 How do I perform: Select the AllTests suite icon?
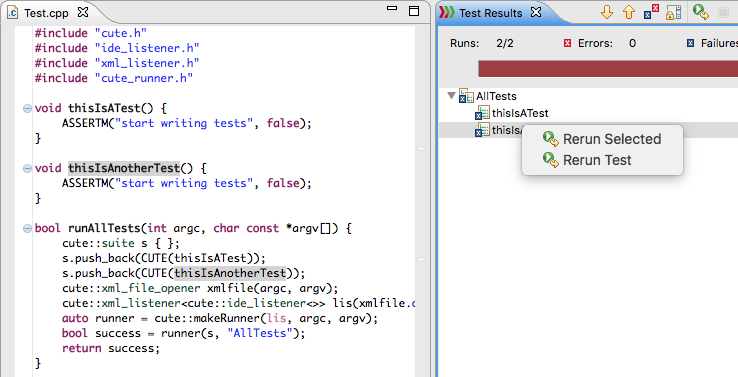click(466, 96)
